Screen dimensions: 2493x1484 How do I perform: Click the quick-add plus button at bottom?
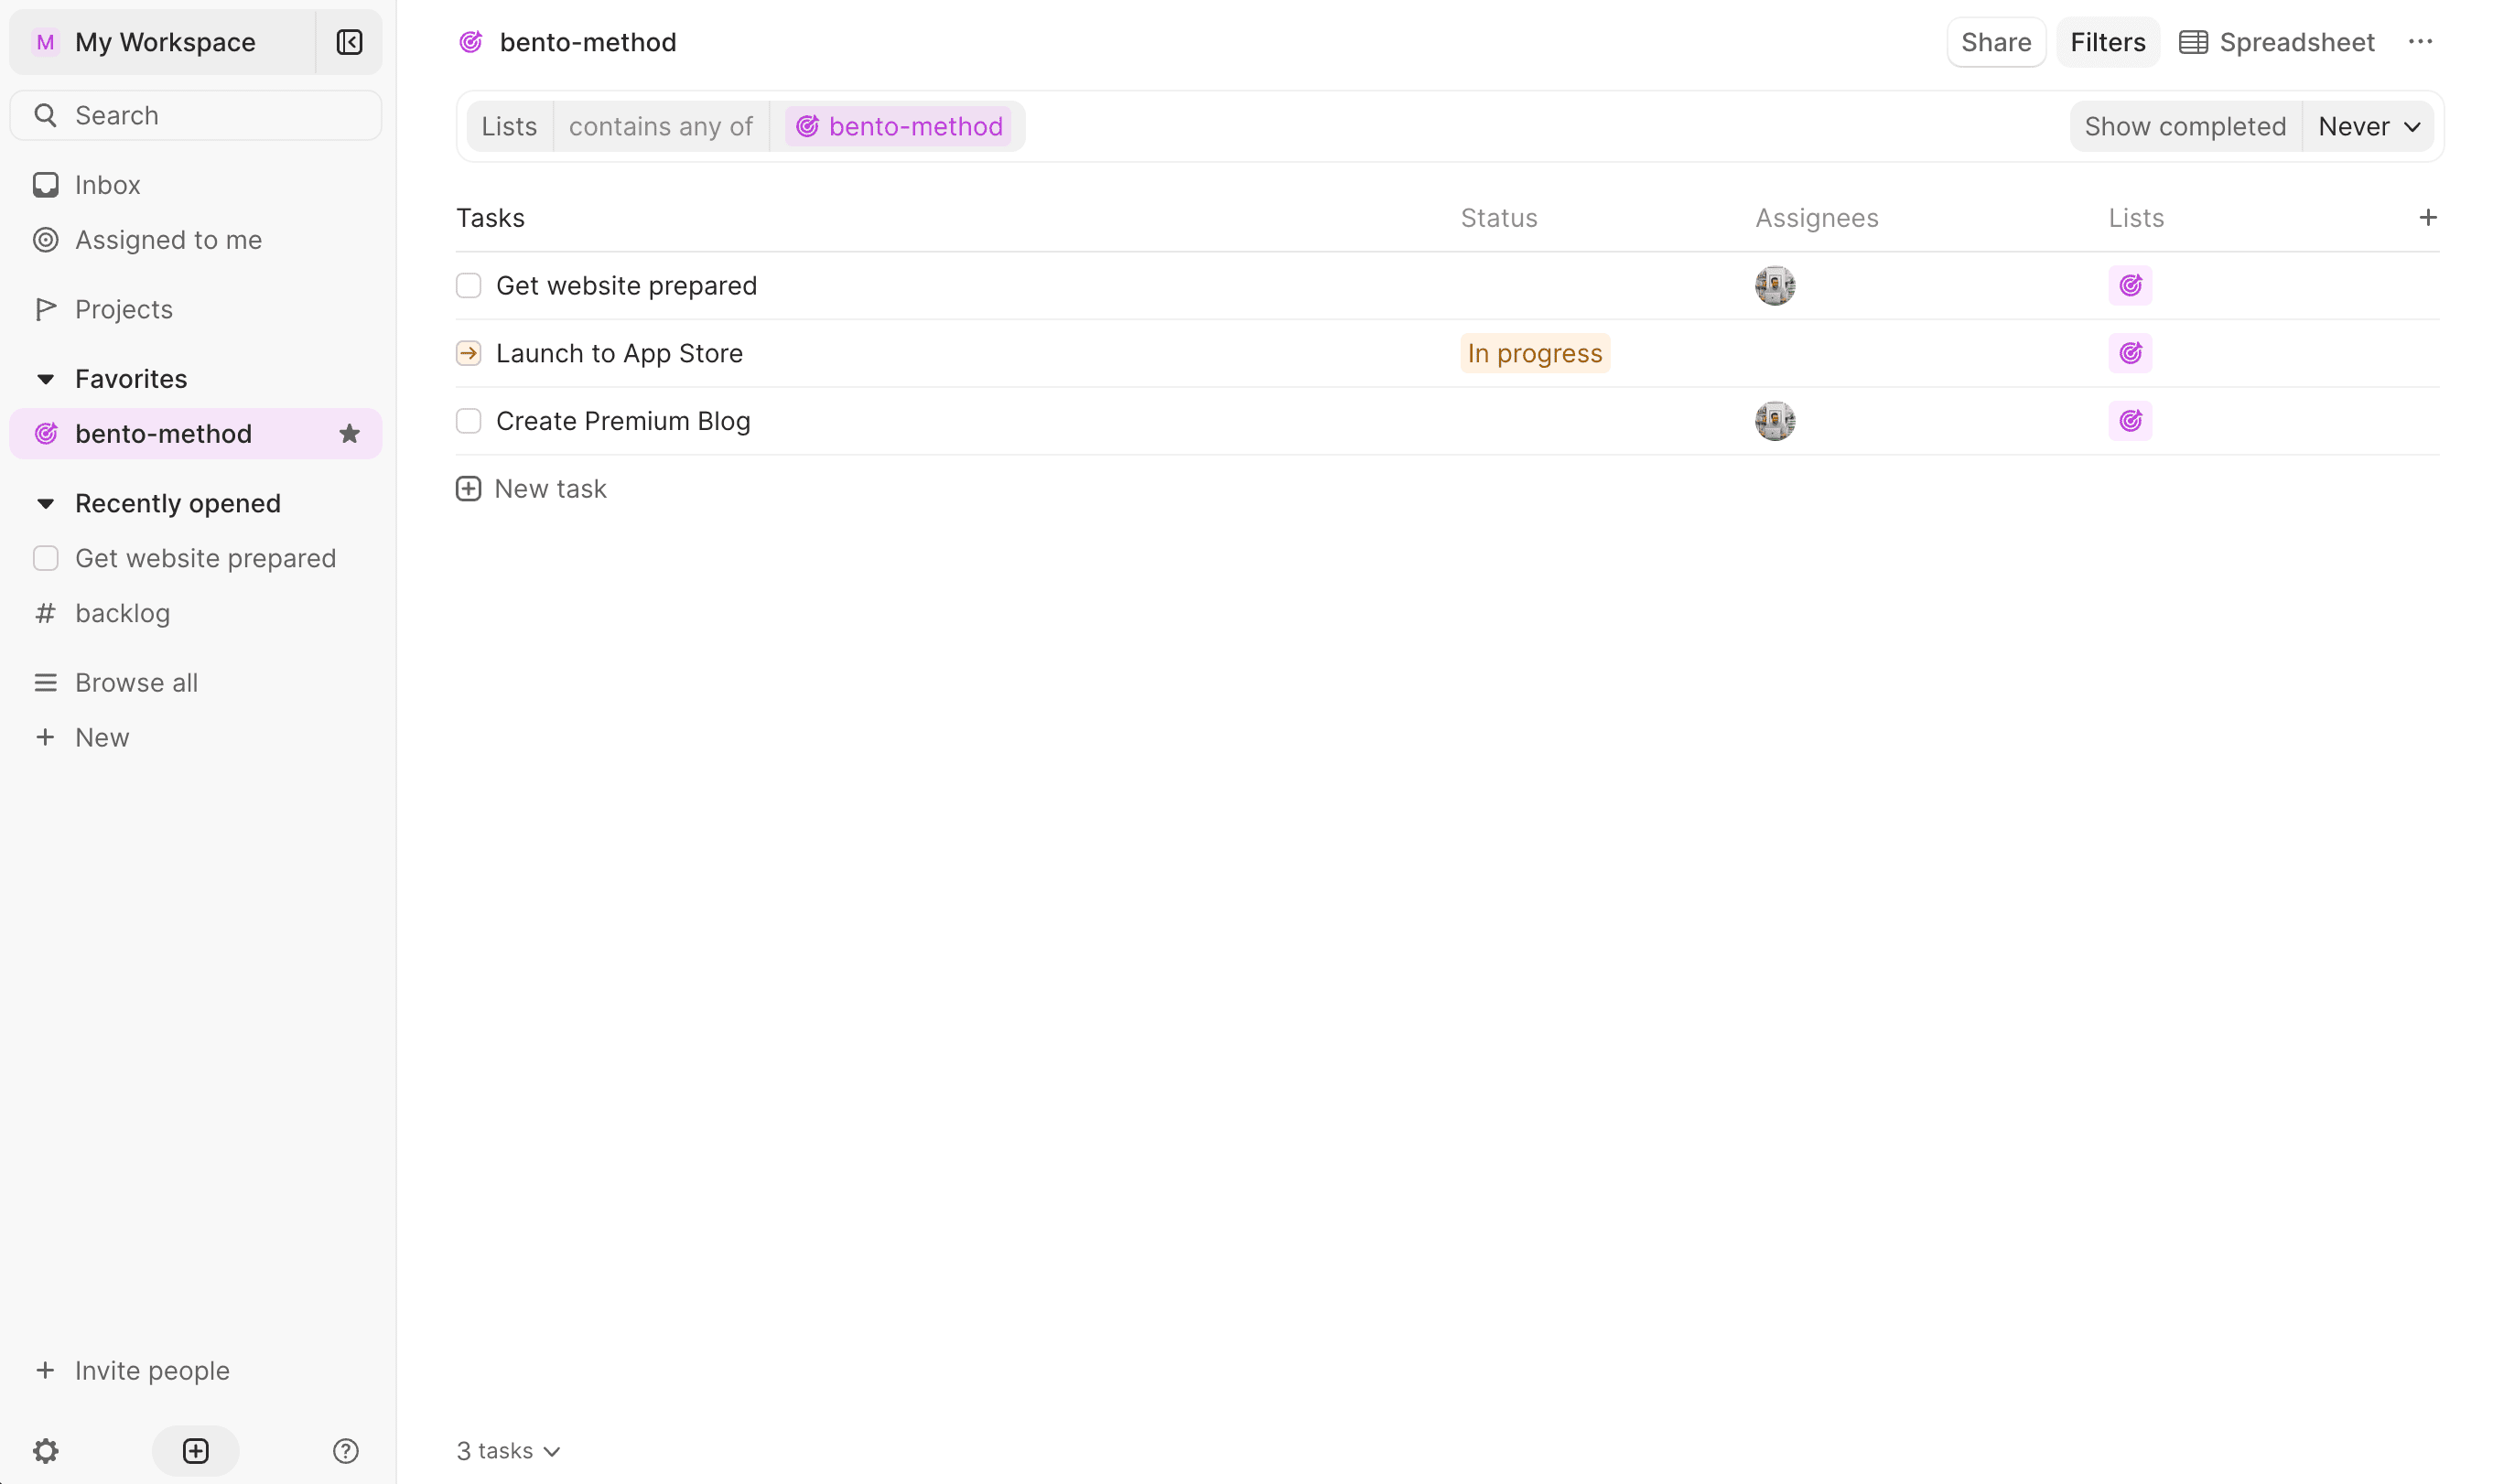tap(196, 1450)
